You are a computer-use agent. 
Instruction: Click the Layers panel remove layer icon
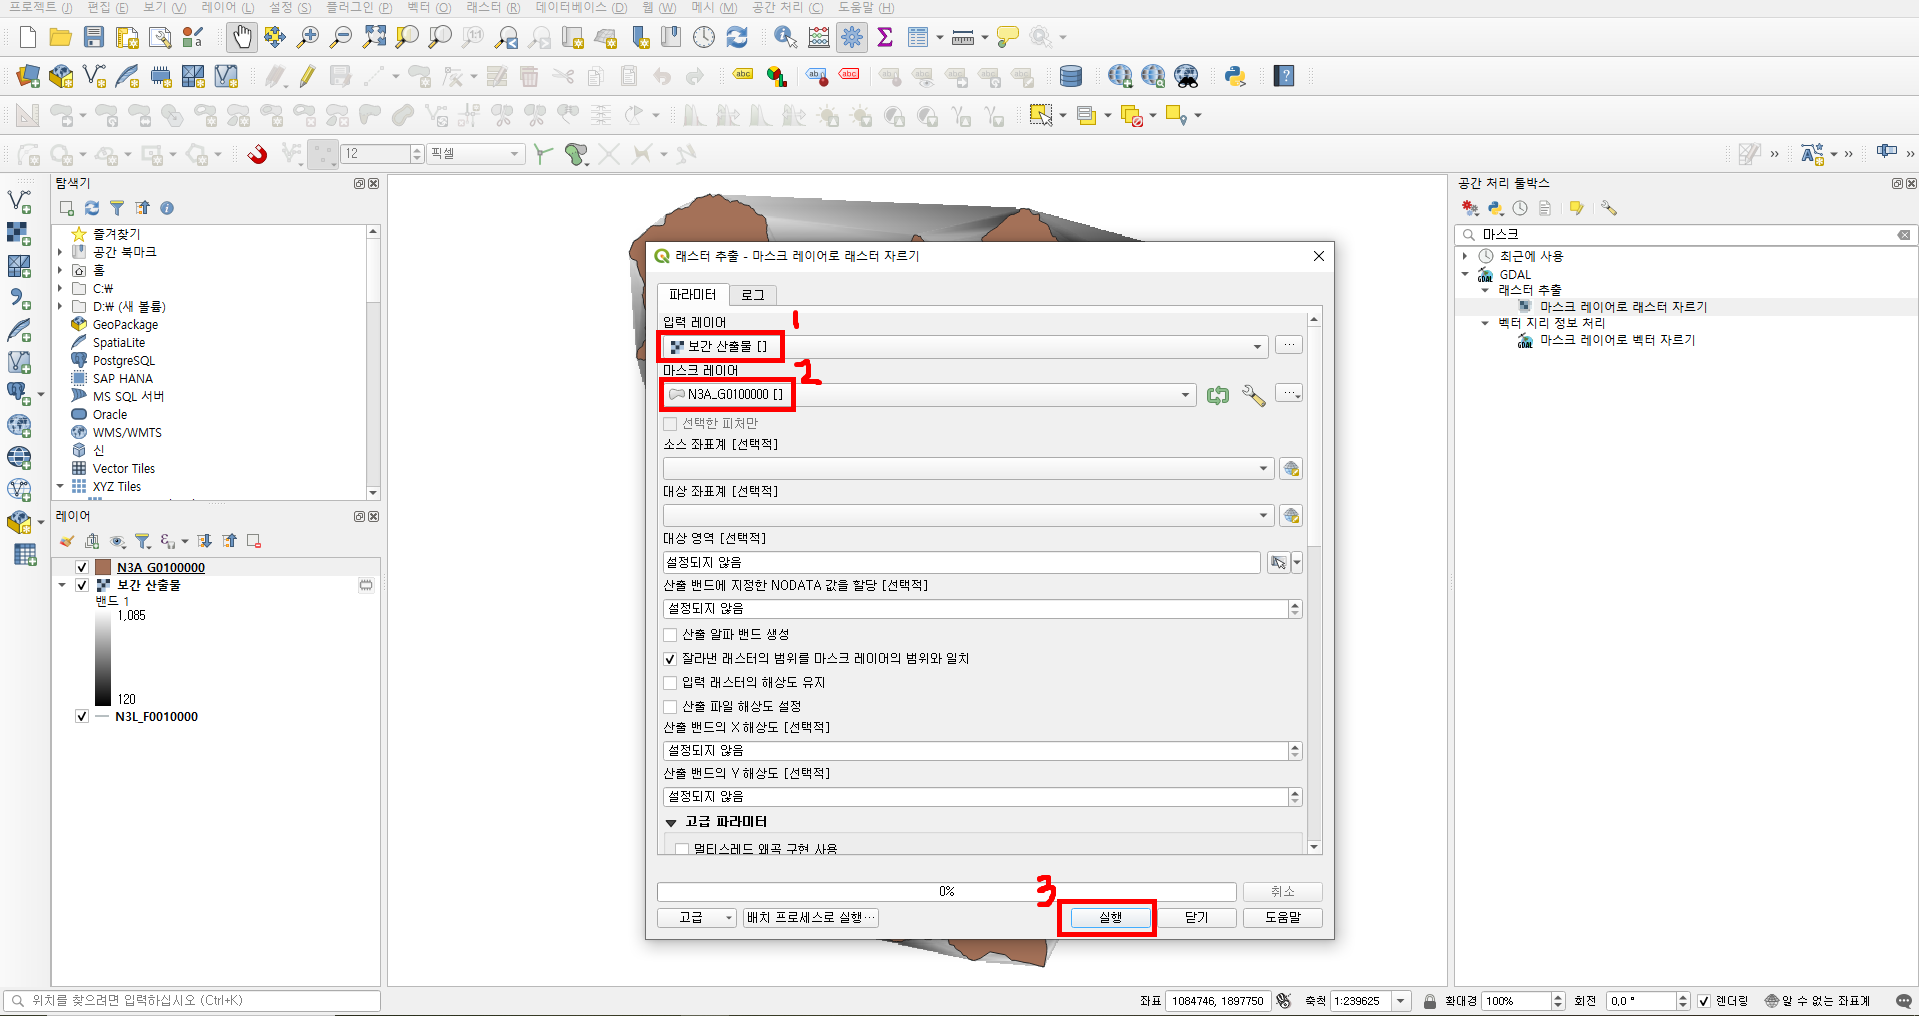[254, 541]
